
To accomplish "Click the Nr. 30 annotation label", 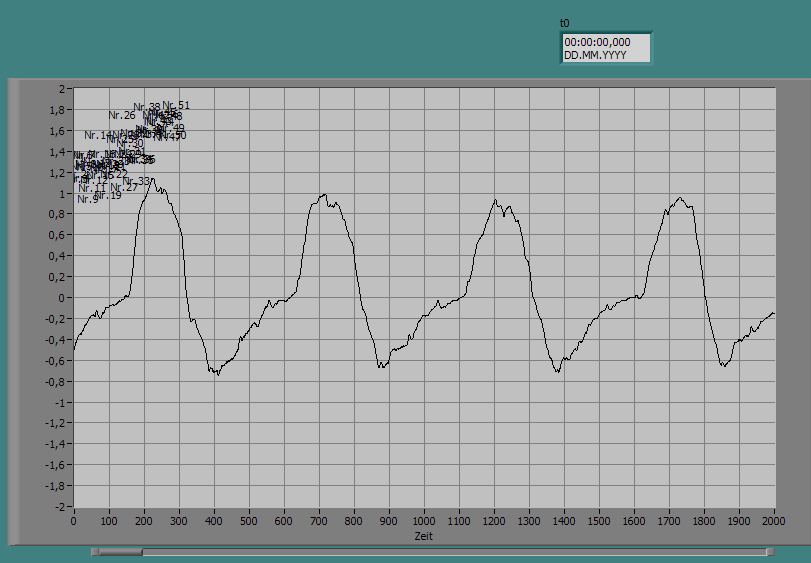I will 130,143.
